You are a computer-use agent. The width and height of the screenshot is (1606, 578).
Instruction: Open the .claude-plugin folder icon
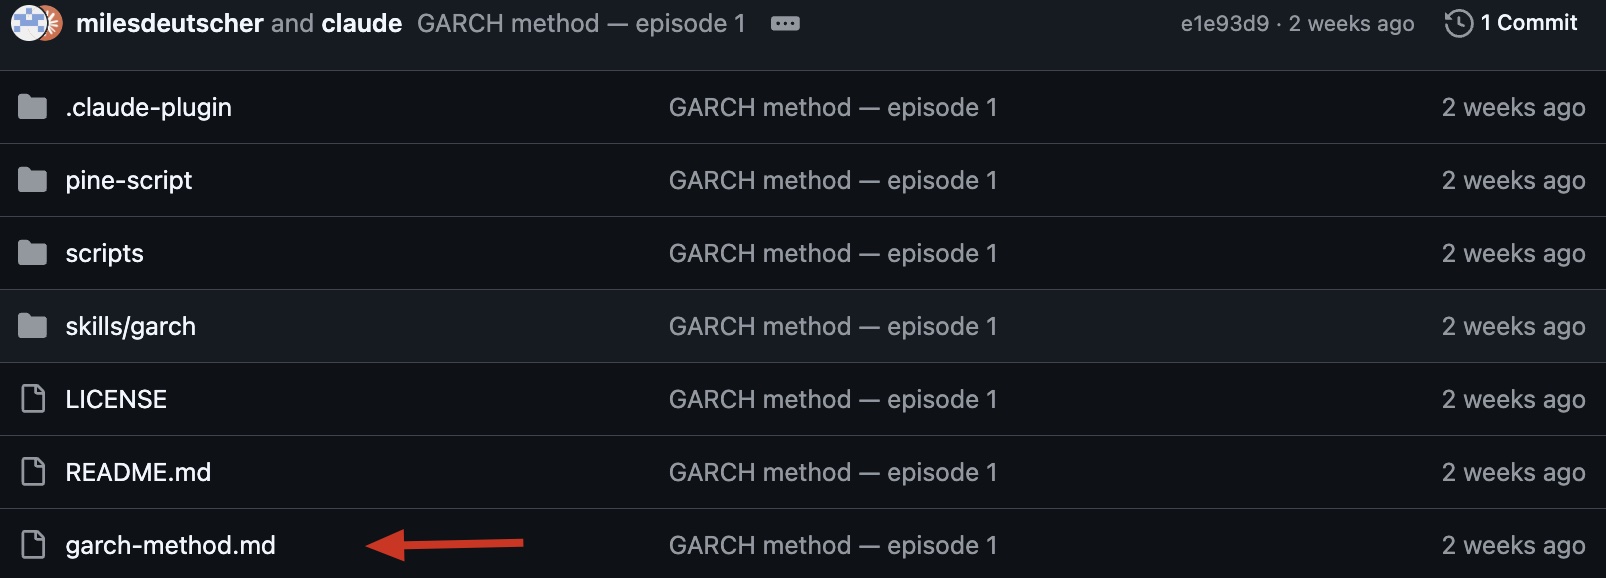pyautogui.click(x=32, y=107)
